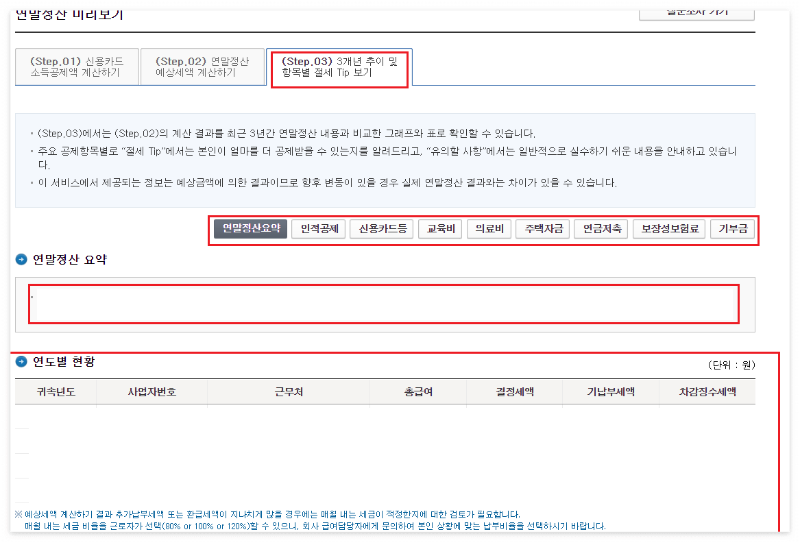Click the 사업자번호 column header
This screenshot has width=800, height=542.
(x=152, y=392)
